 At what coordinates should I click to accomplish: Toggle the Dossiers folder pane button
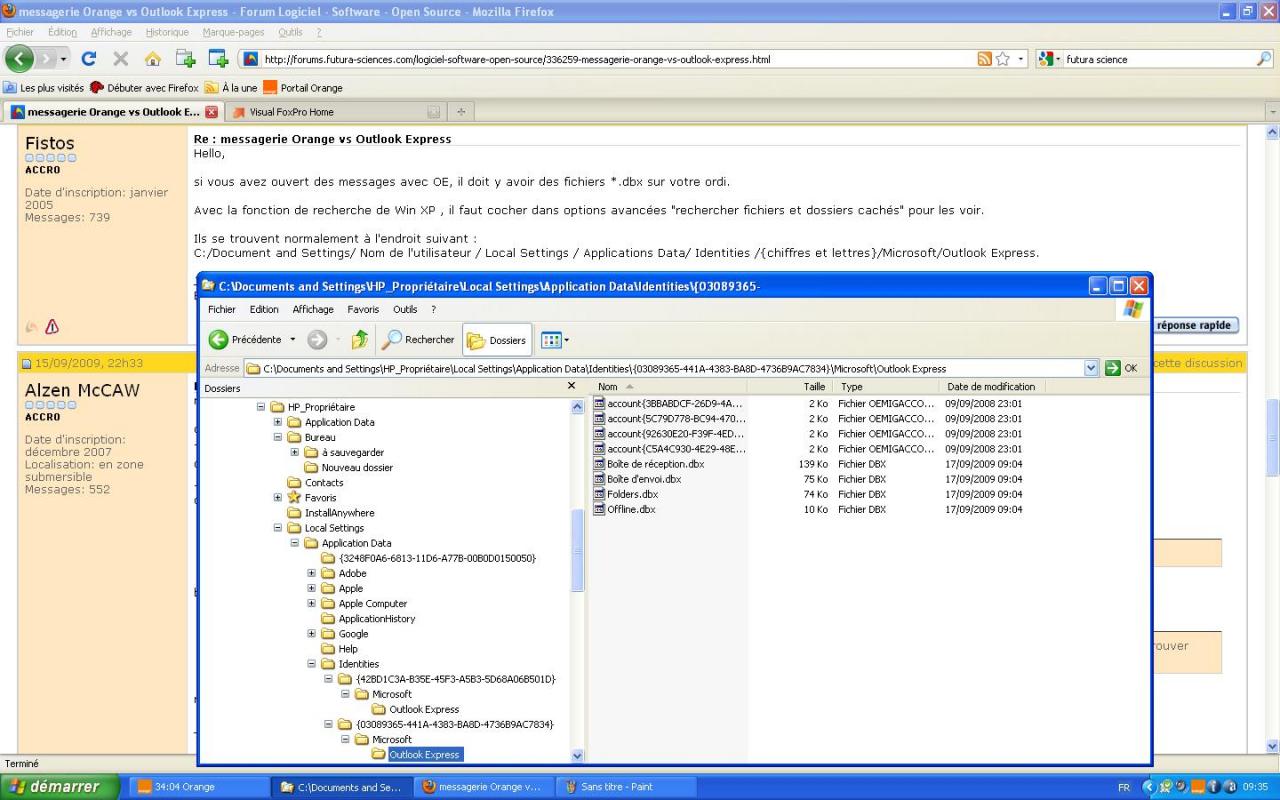[497, 340]
